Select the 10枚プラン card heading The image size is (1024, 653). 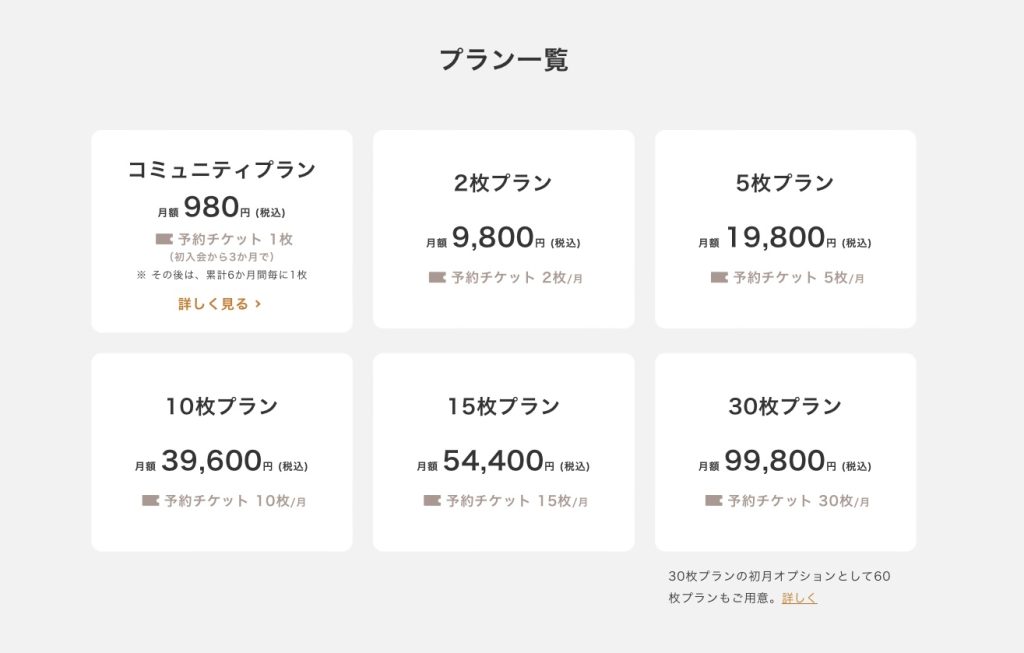pos(221,406)
